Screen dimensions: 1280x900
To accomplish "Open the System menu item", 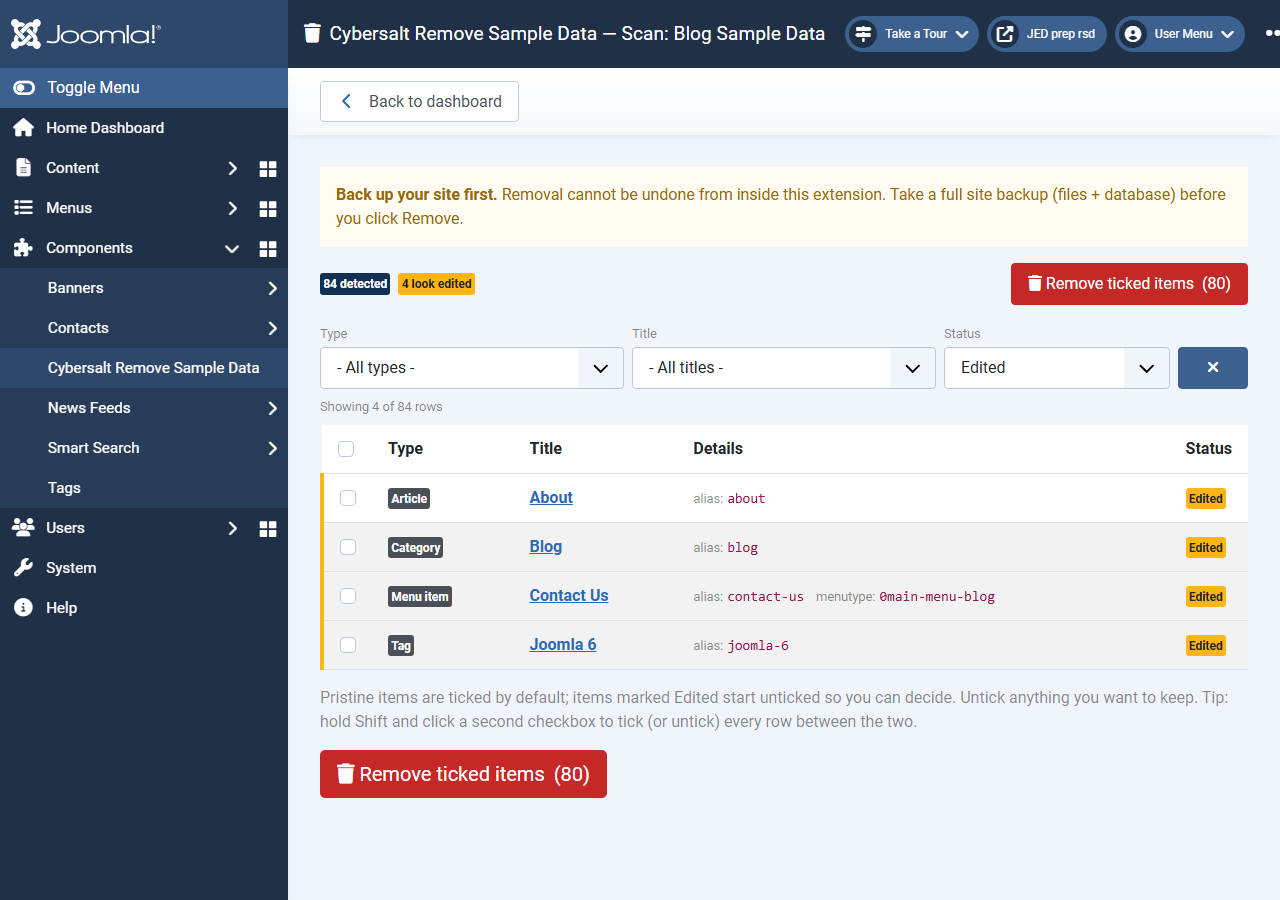I will tap(144, 568).
